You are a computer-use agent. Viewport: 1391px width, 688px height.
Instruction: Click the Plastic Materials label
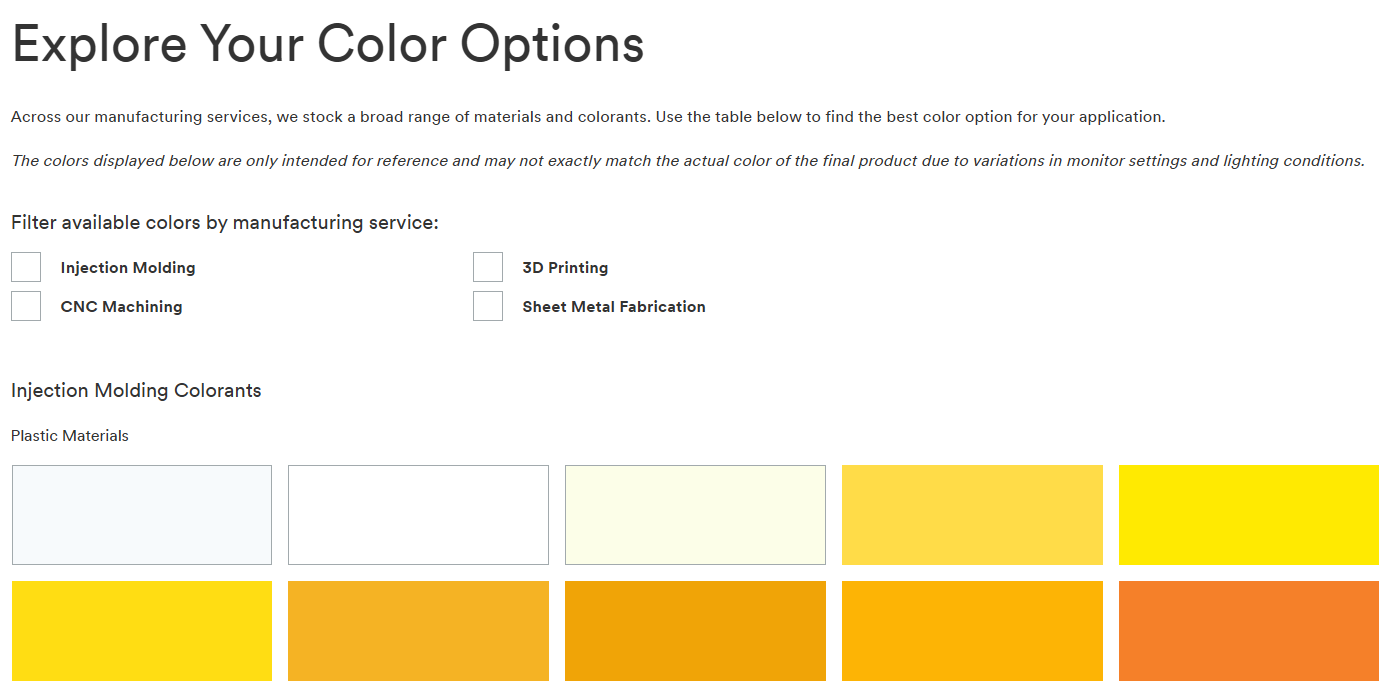69,436
